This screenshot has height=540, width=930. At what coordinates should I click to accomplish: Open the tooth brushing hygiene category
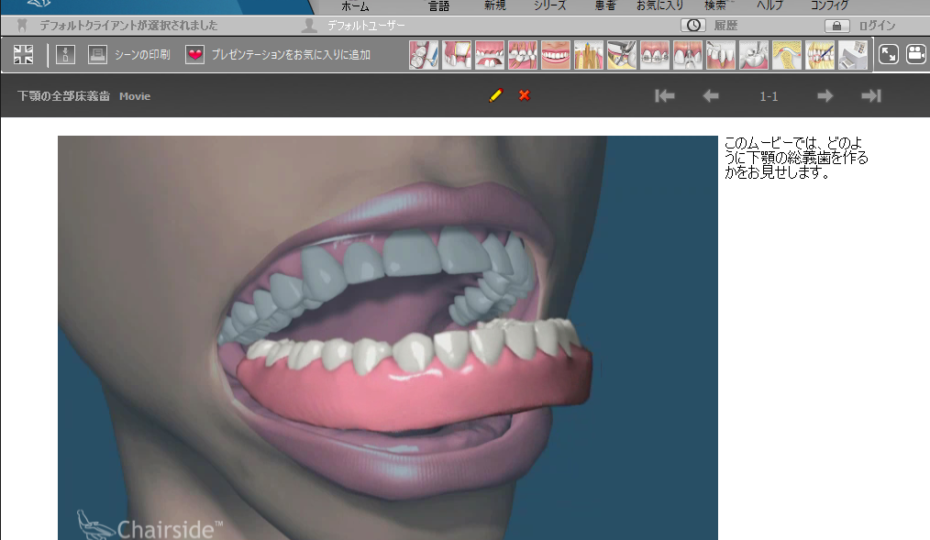(x=423, y=55)
